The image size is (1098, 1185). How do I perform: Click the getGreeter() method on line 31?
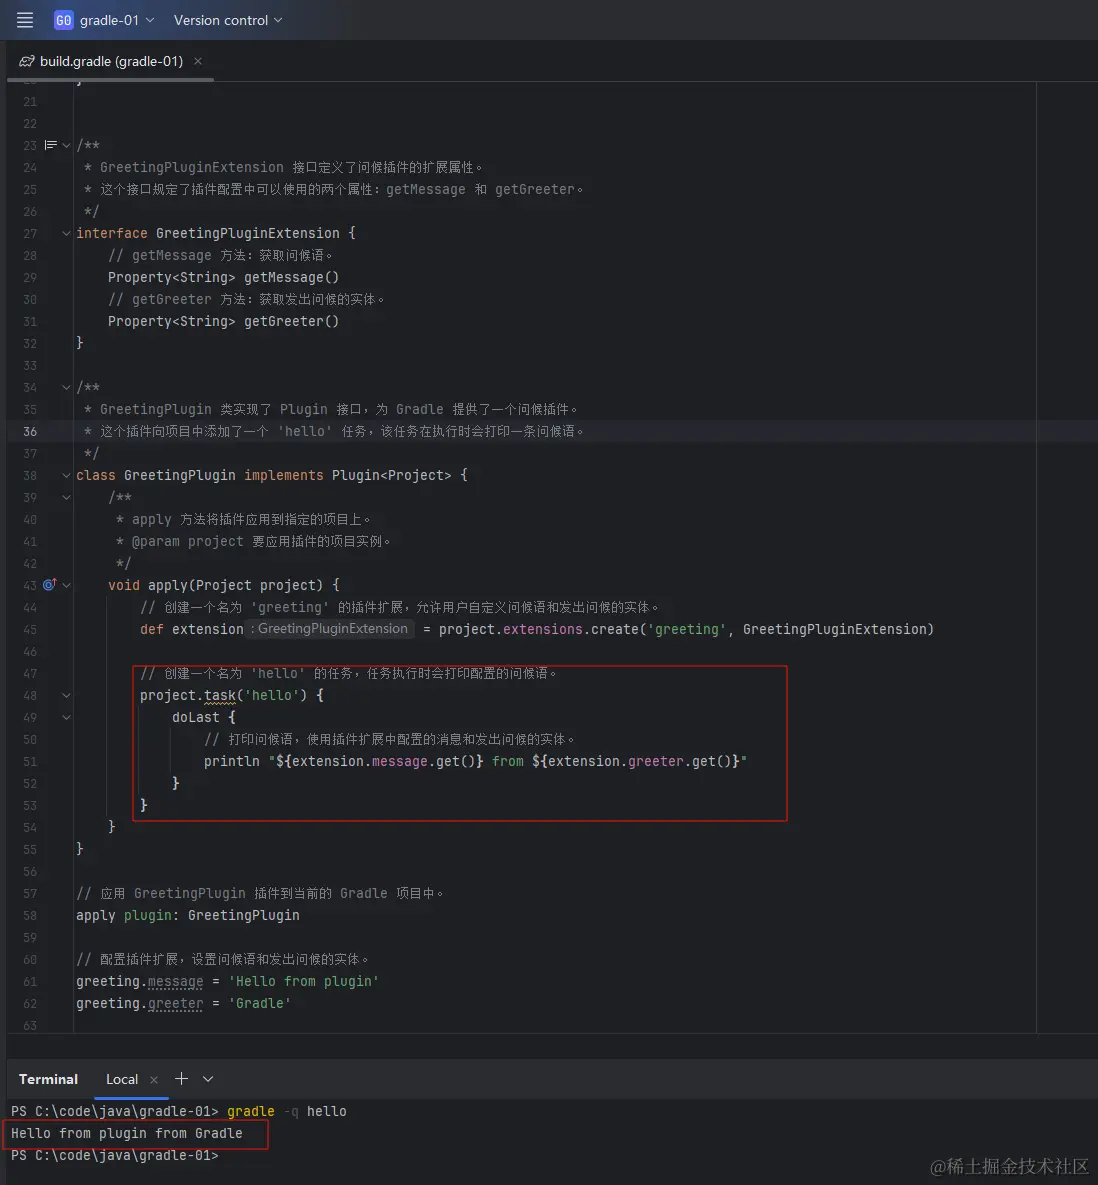tap(291, 321)
